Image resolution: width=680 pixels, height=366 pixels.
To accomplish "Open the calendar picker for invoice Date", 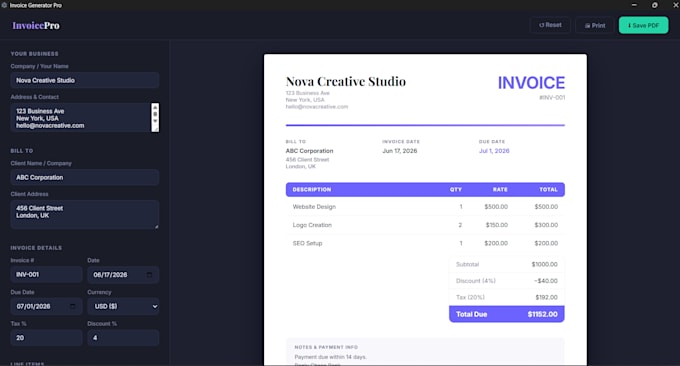I will (149, 275).
